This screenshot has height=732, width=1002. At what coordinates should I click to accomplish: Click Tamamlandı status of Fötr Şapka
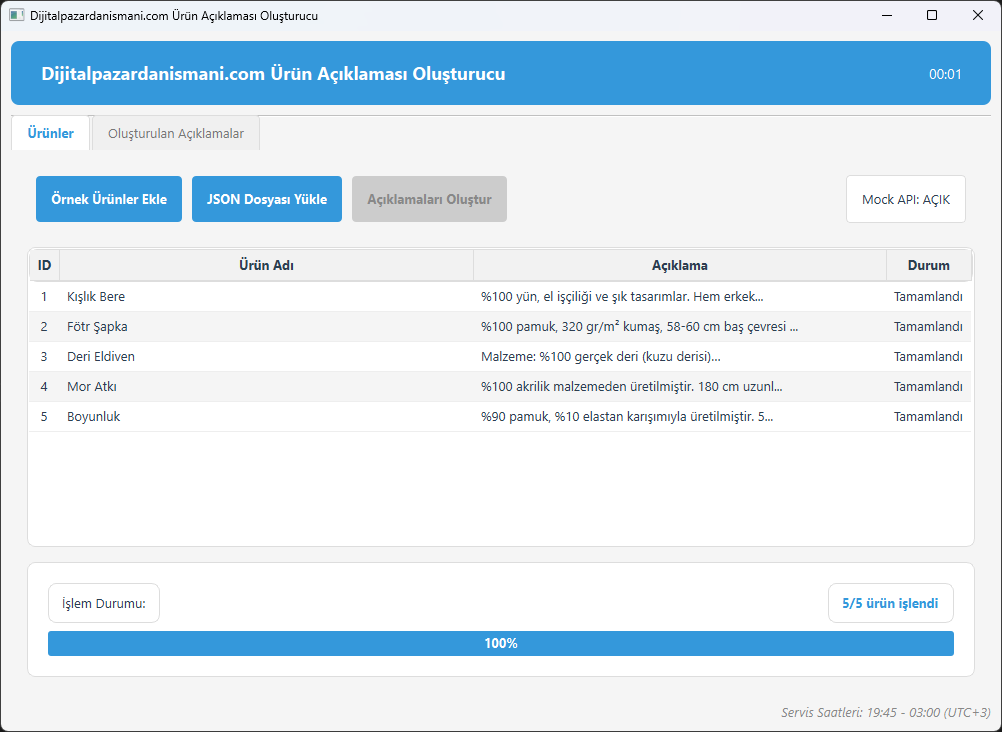pyautogui.click(x=928, y=327)
